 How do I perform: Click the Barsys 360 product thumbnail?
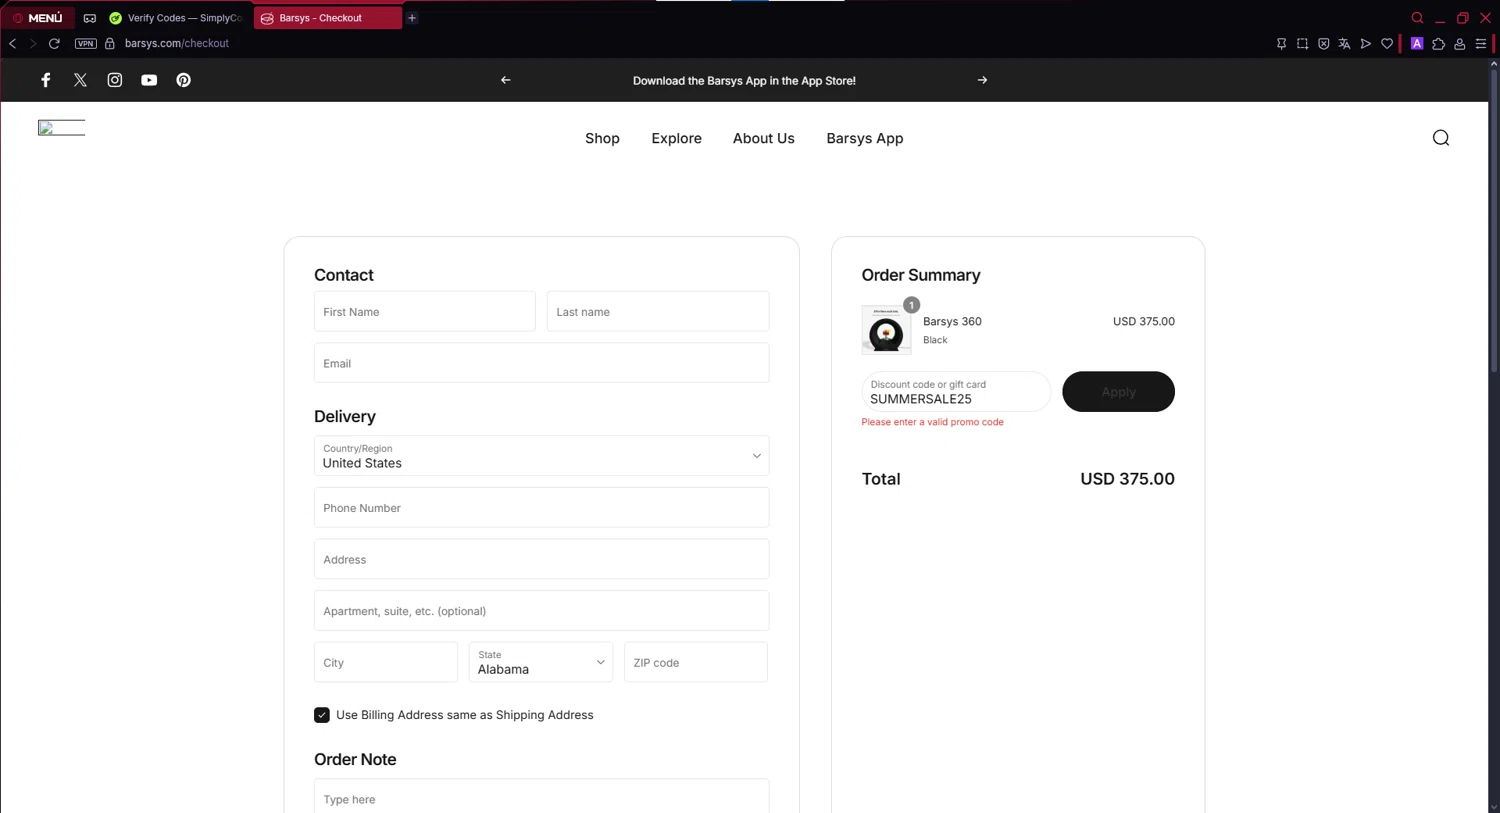(886, 330)
